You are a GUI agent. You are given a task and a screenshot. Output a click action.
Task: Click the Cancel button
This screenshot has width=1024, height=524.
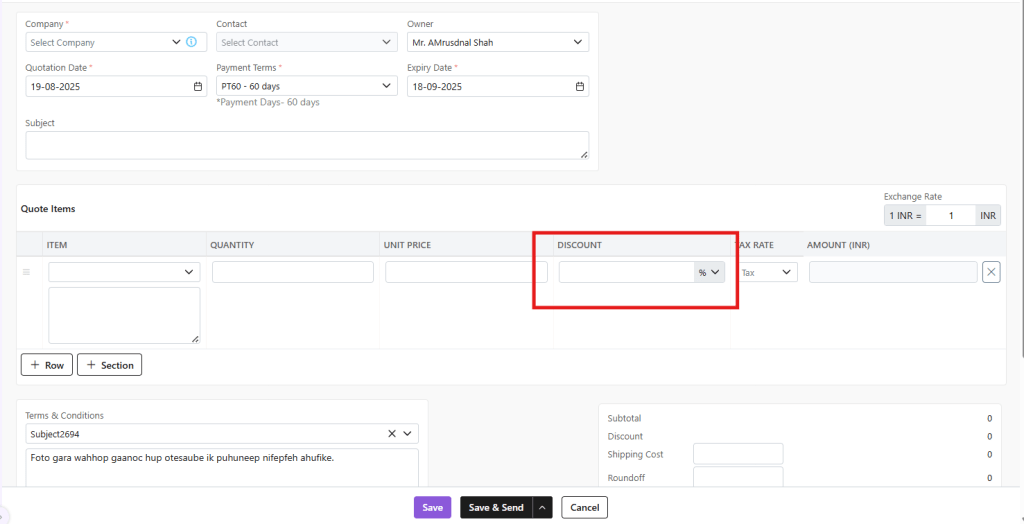pos(584,508)
